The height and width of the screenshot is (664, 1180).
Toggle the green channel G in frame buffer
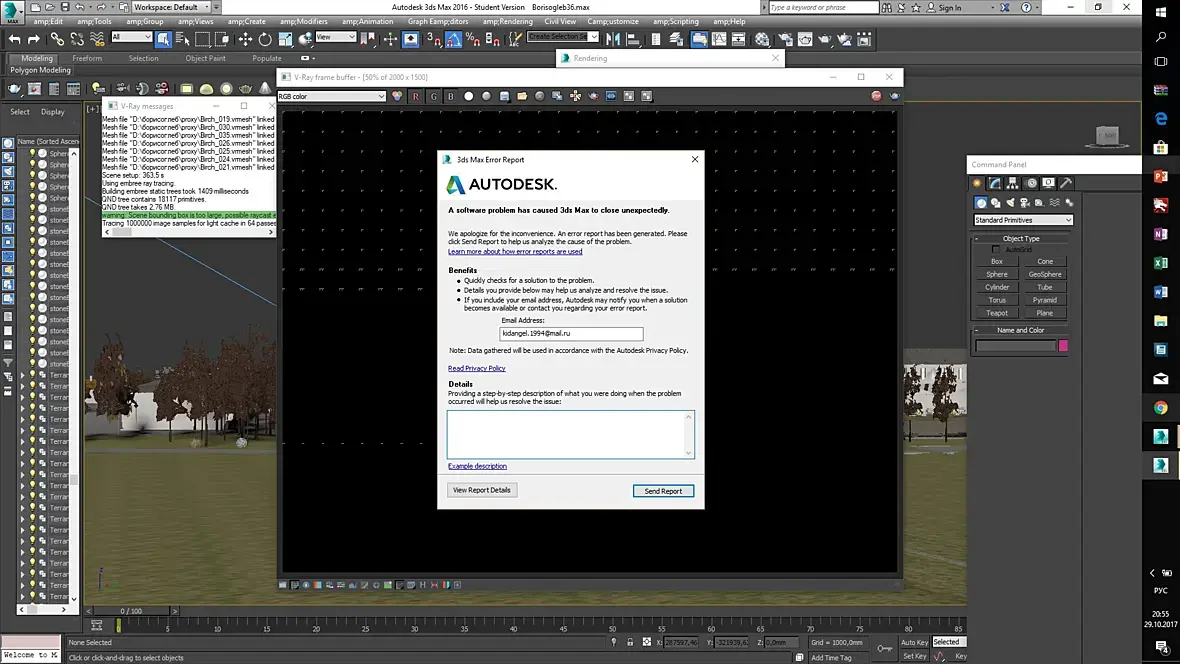coord(433,96)
